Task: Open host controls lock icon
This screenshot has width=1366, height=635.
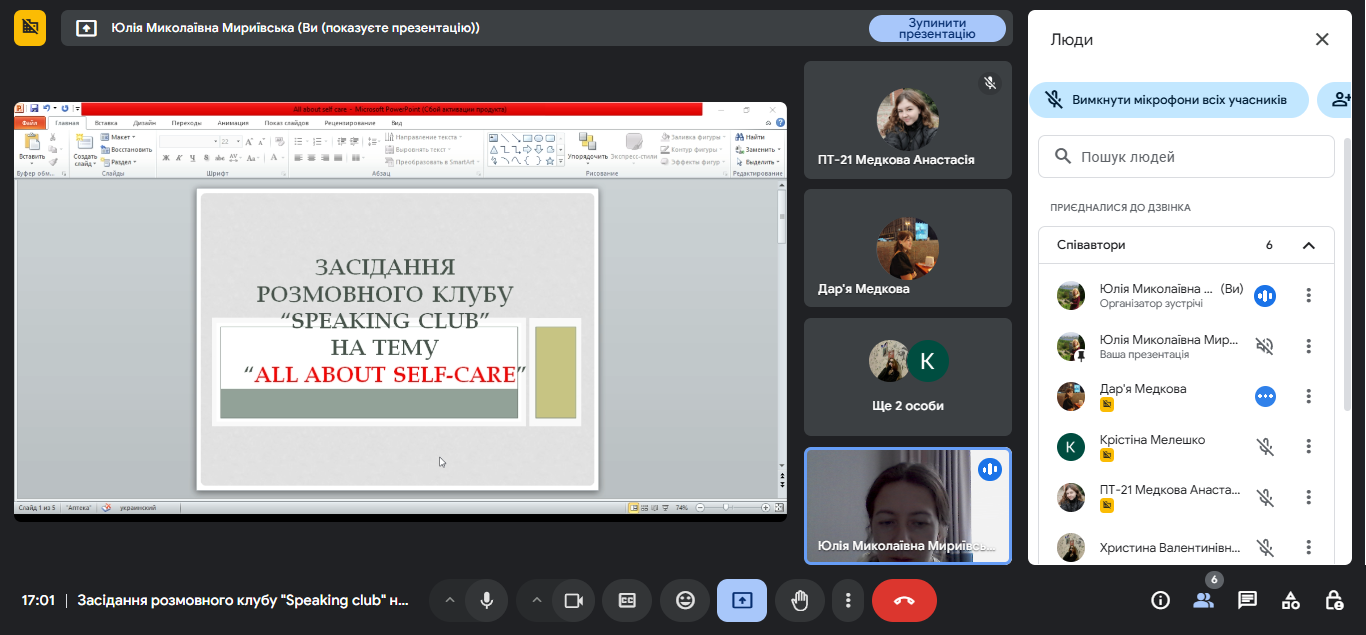Action: [1334, 600]
